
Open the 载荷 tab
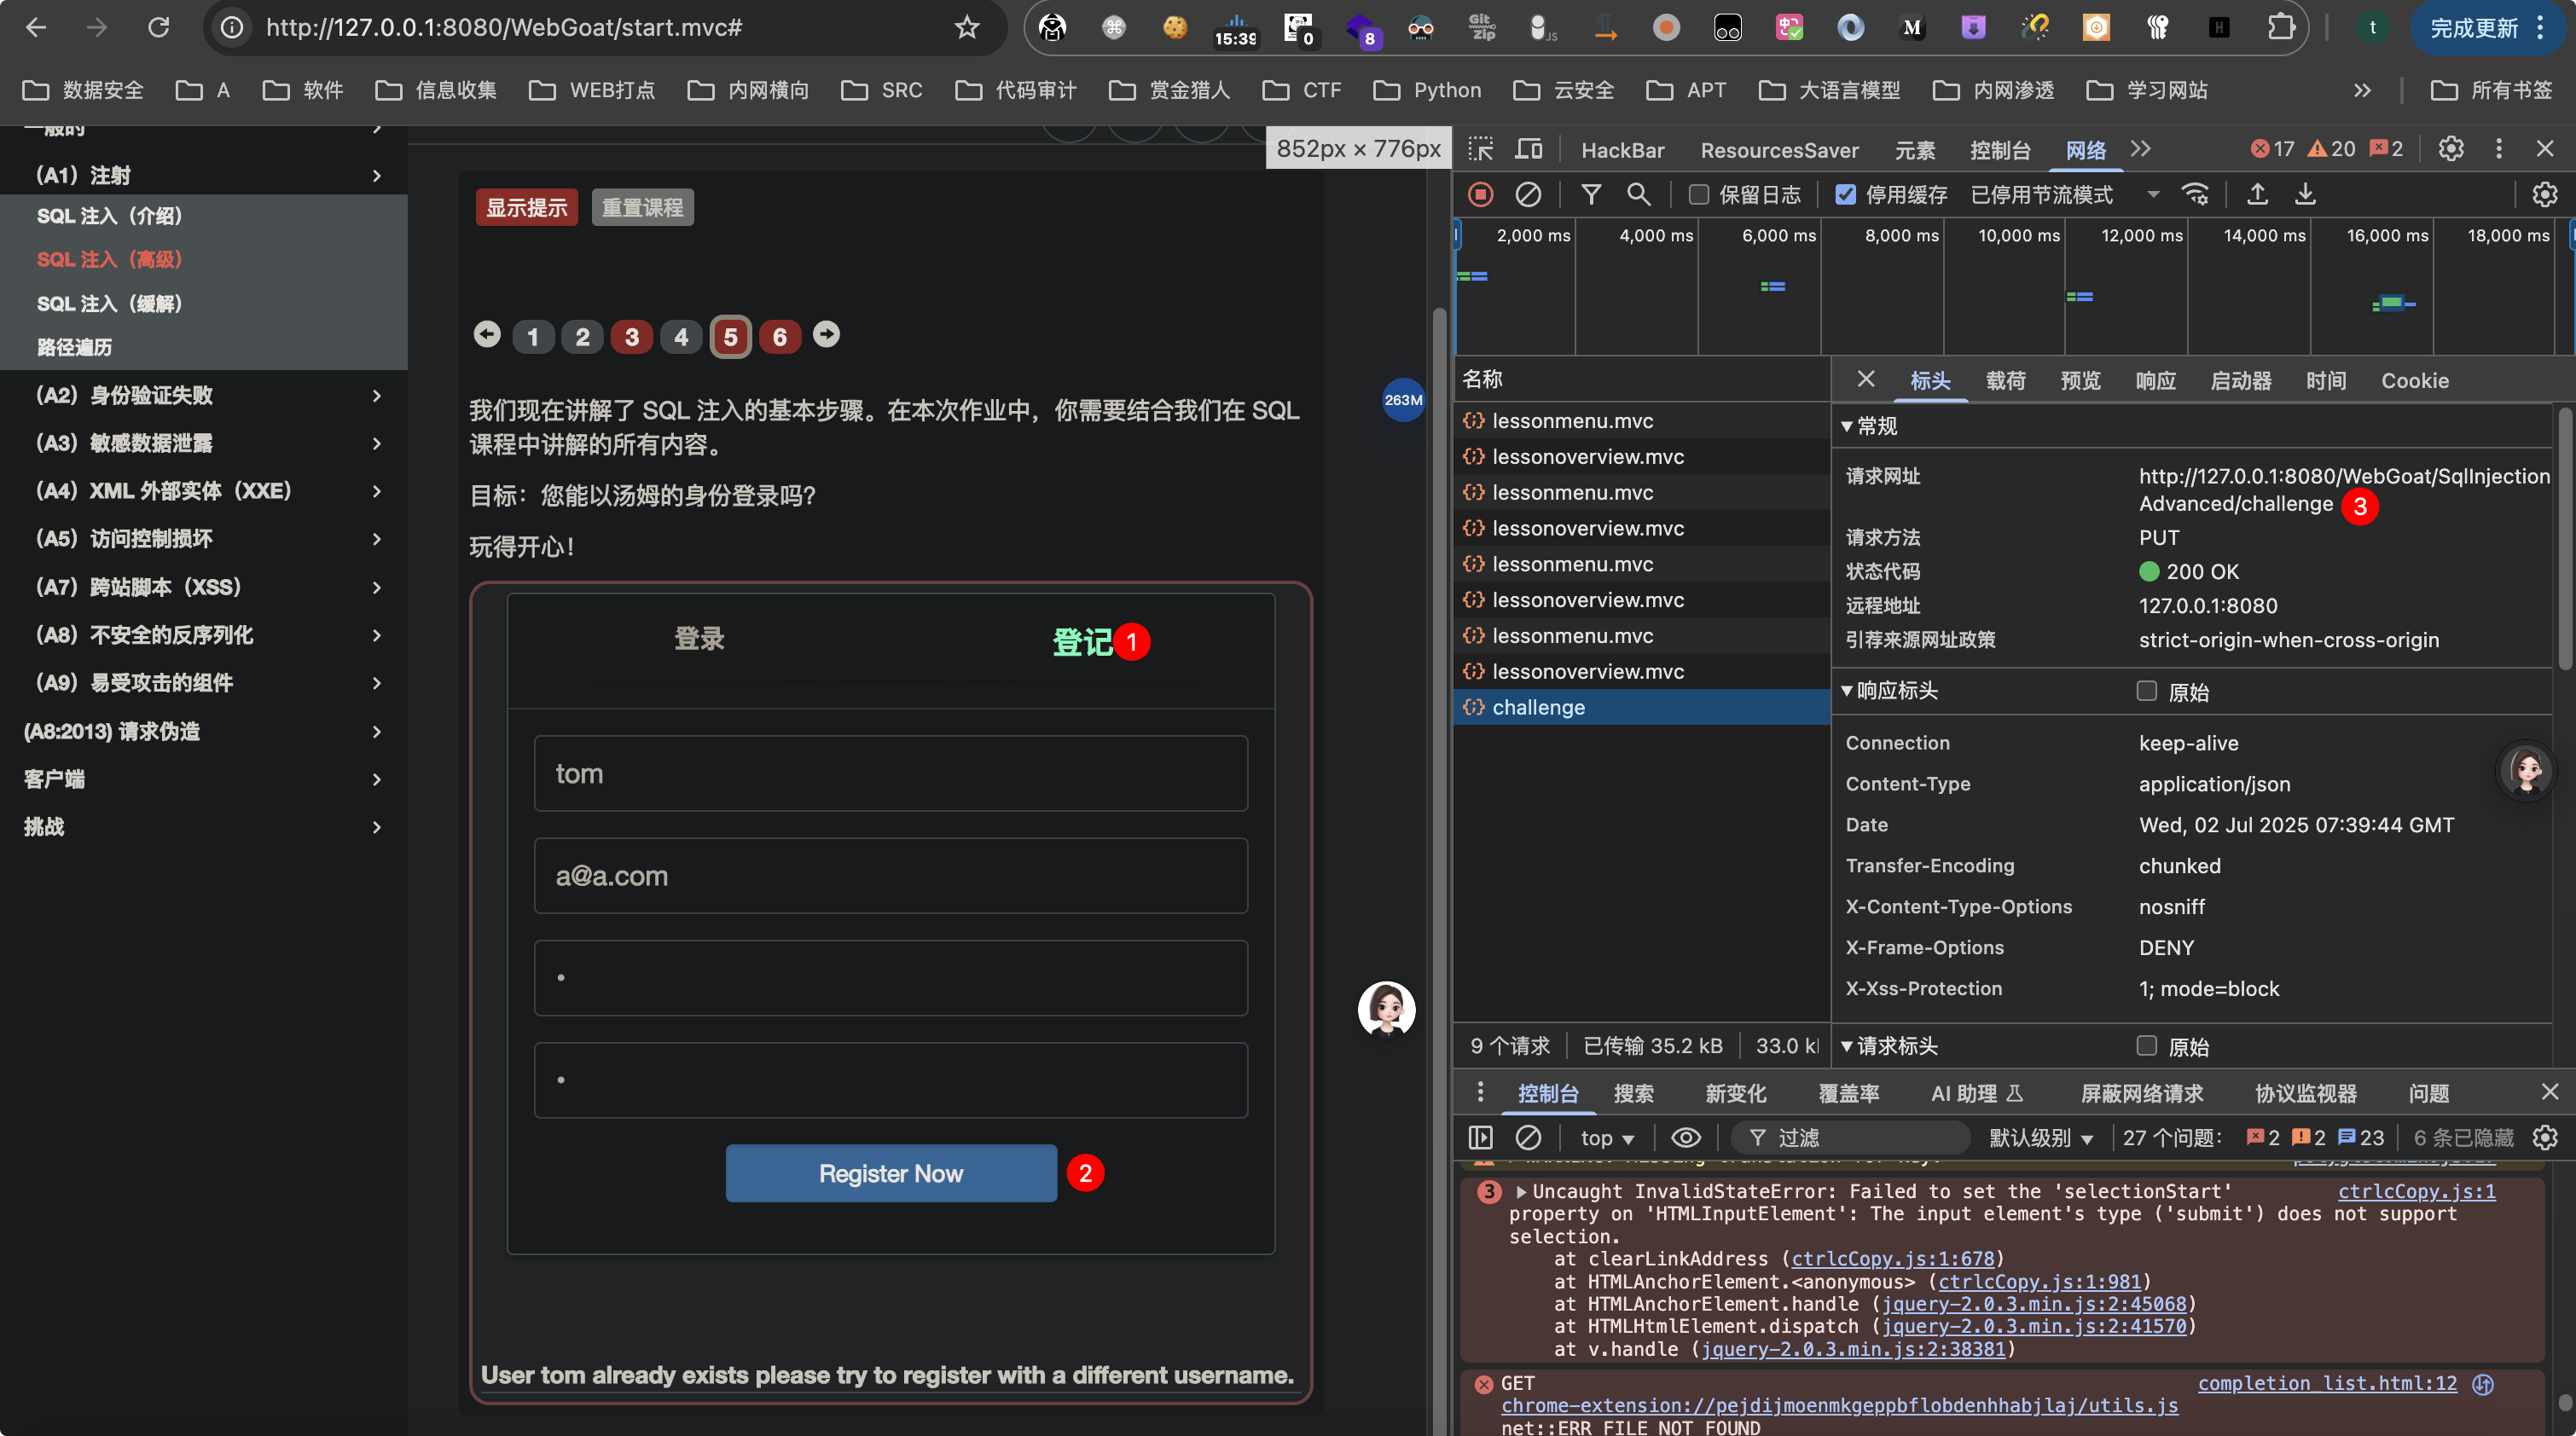(2005, 381)
